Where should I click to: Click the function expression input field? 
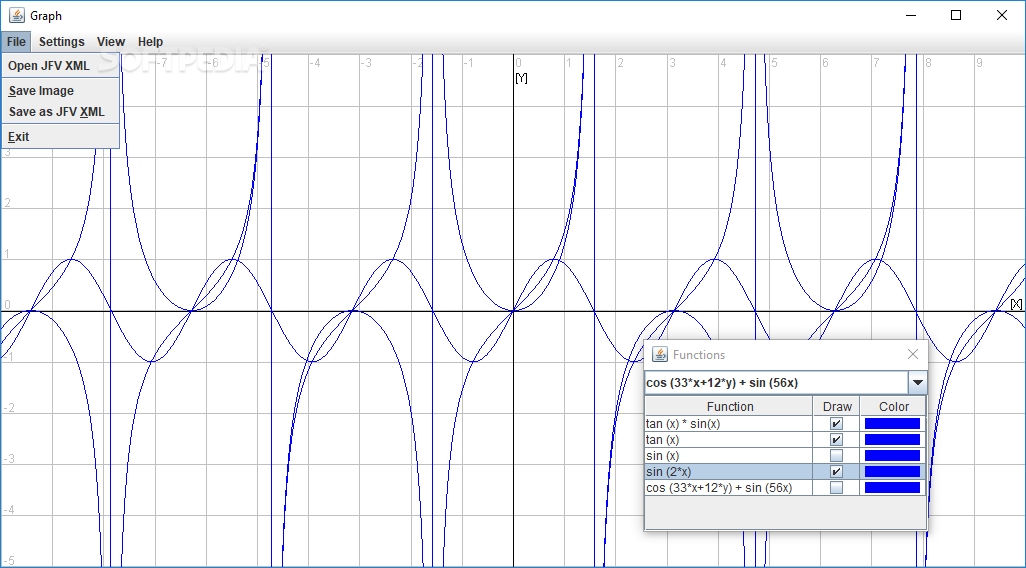[776, 383]
